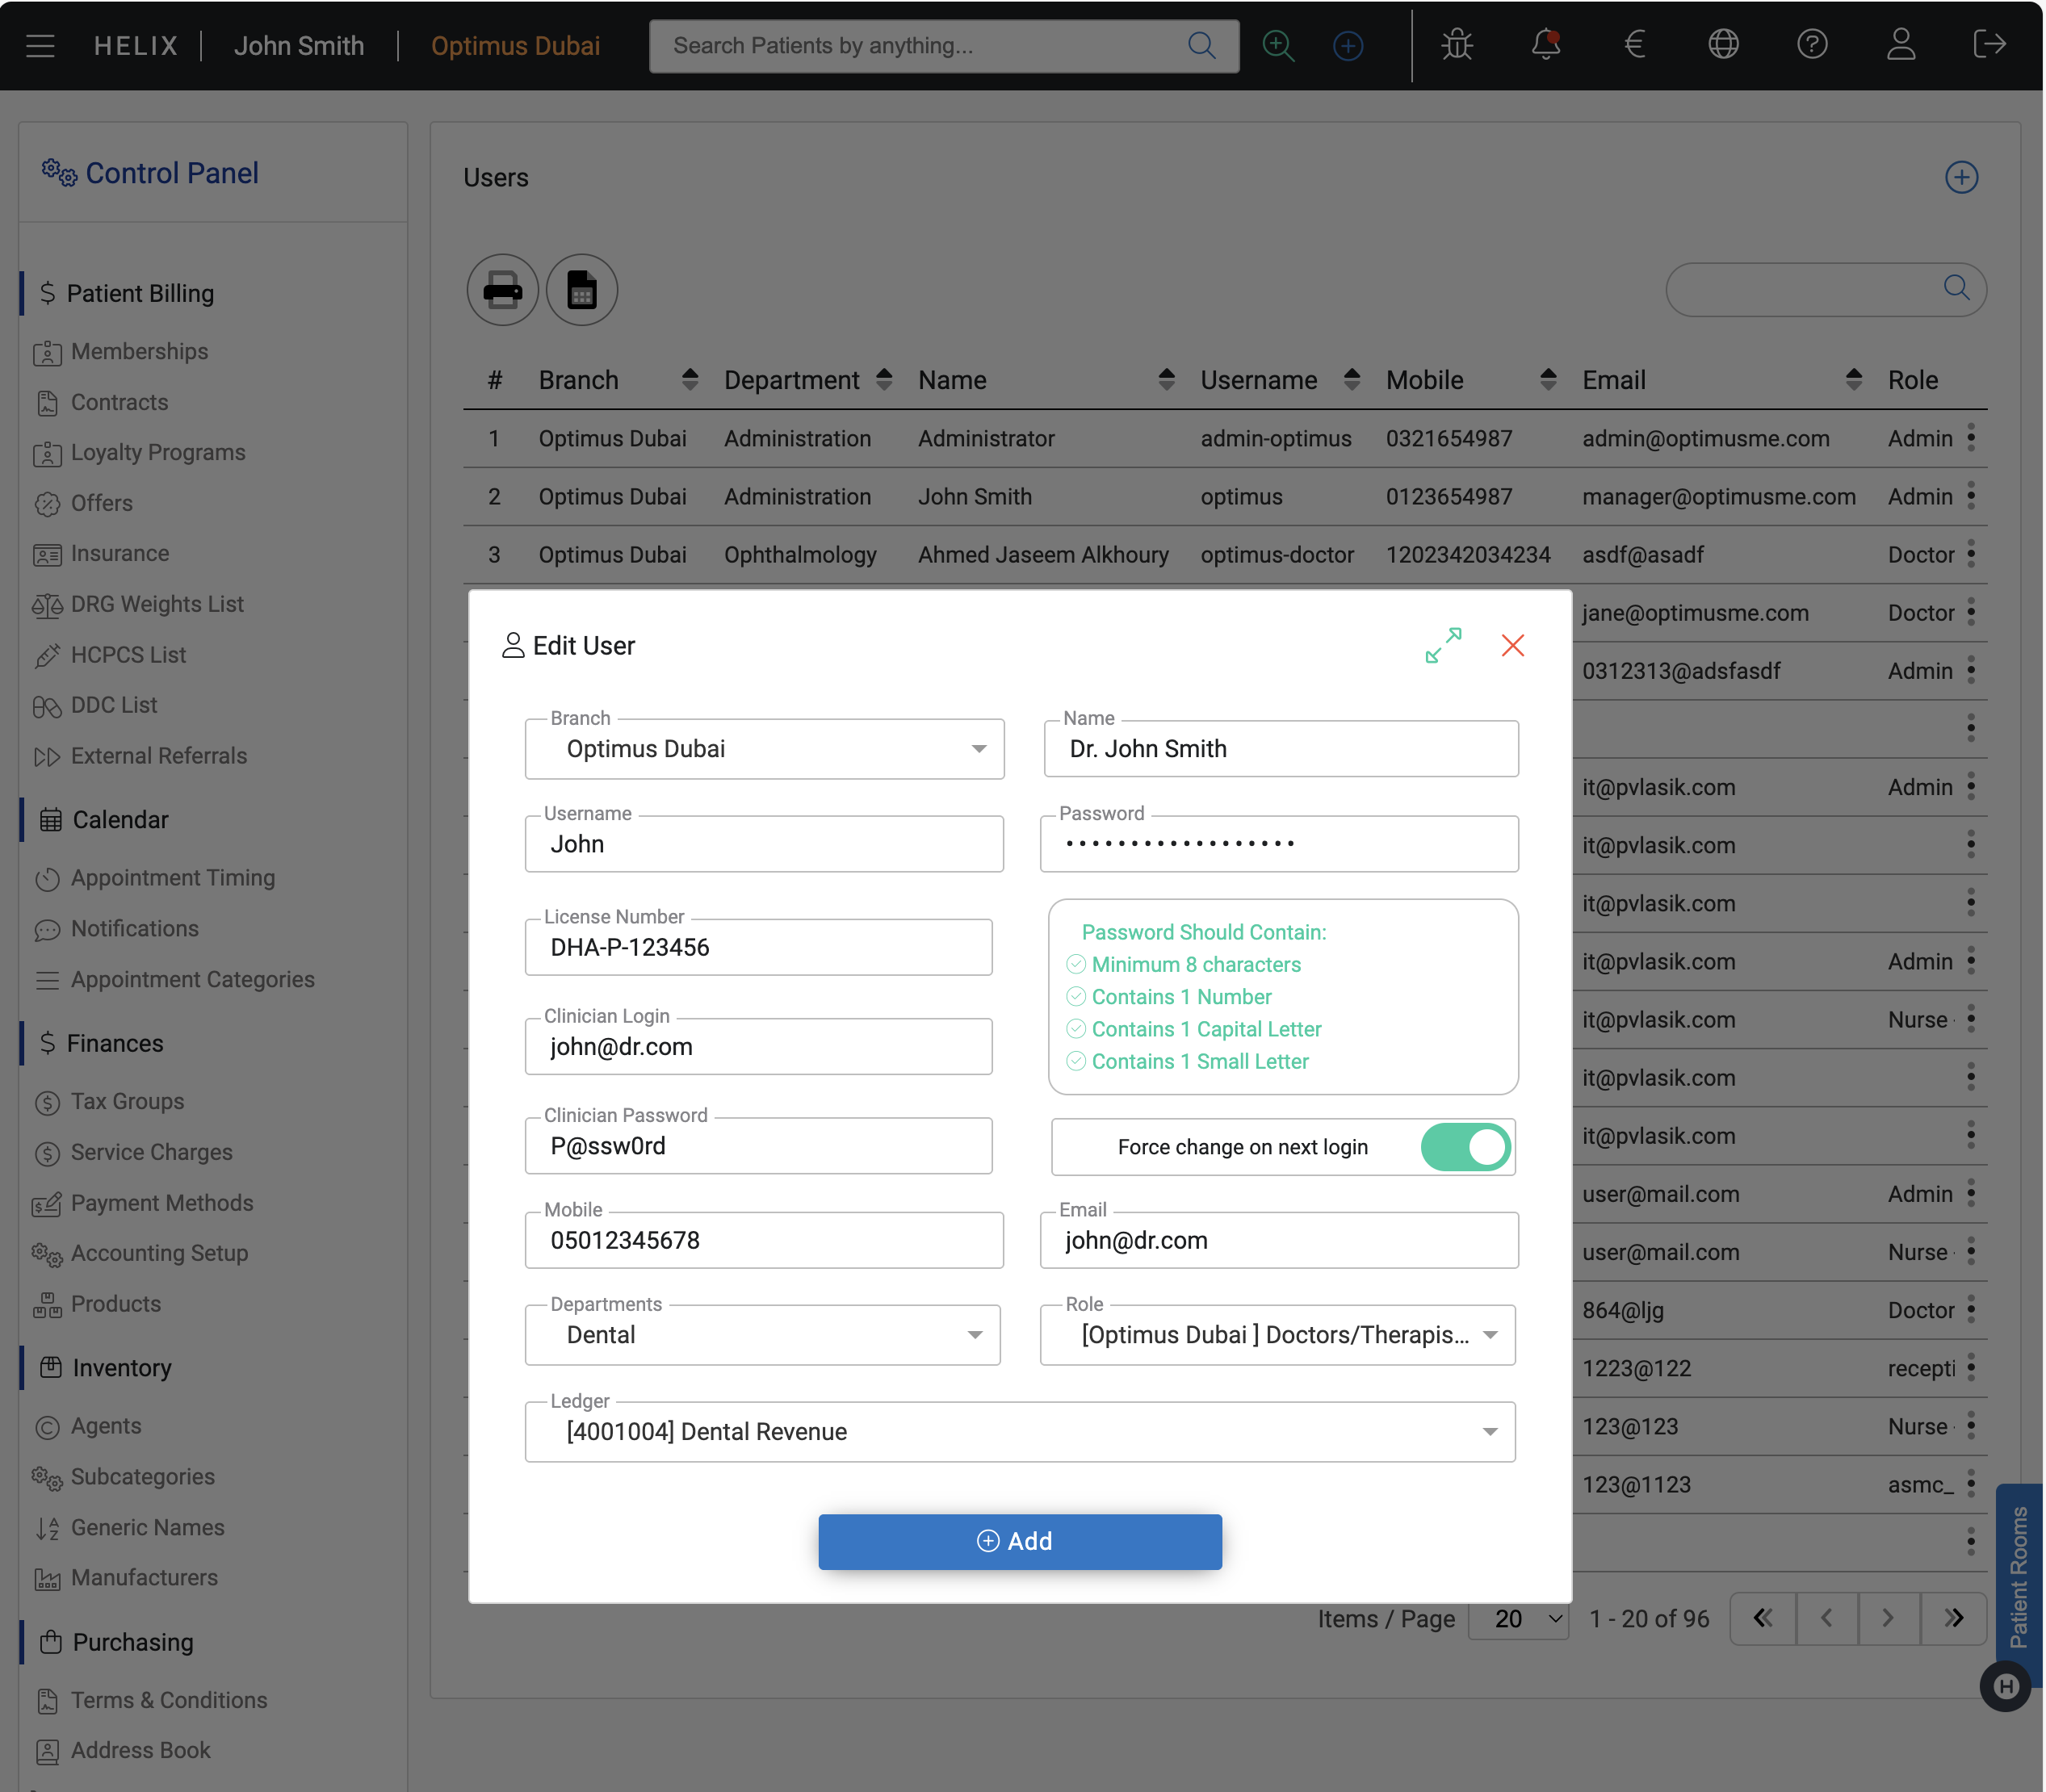Toggle Force change on next login

(x=1465, y=1147)
